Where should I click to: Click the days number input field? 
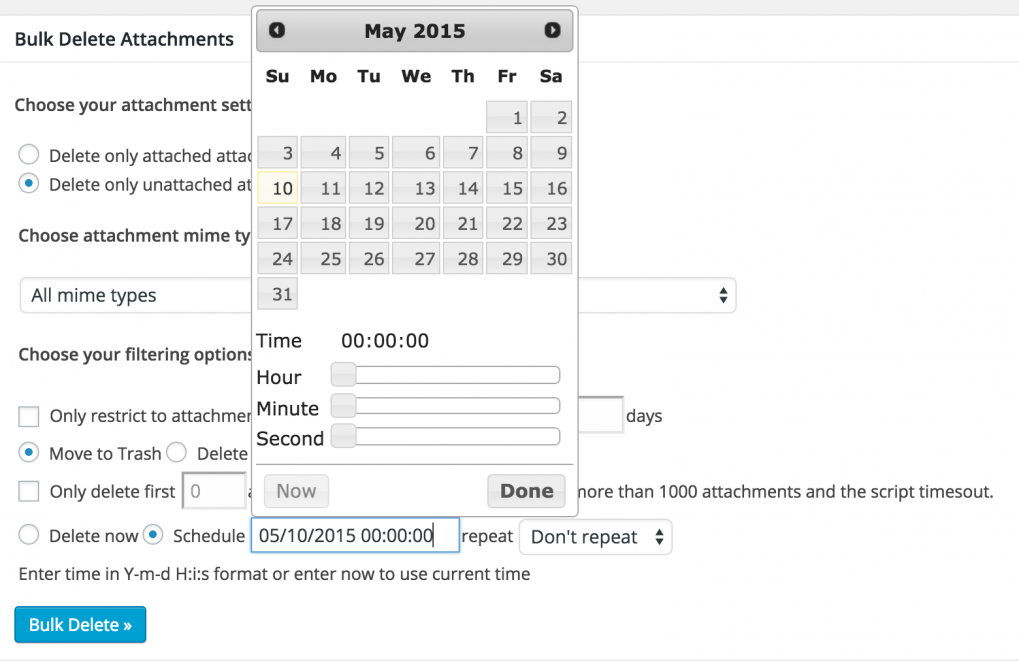(601, 415)
